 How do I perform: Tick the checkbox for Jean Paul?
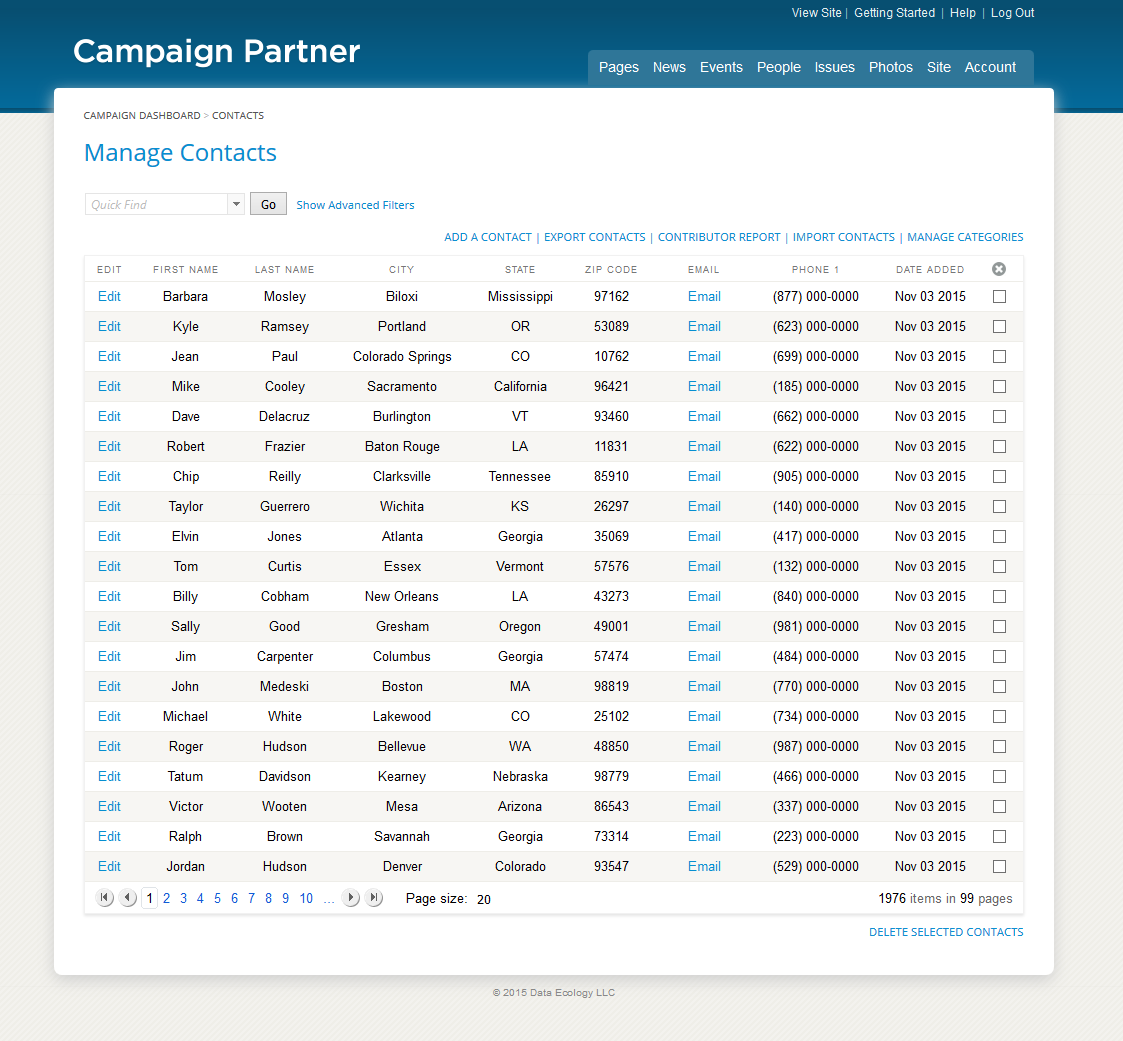coord(999,357)
